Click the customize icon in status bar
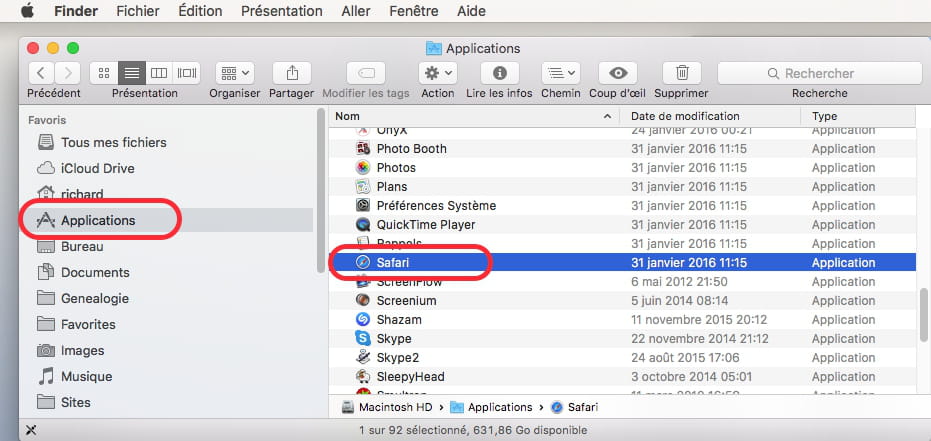The height and width of the screenshot is (441, 931). point(31,430)
